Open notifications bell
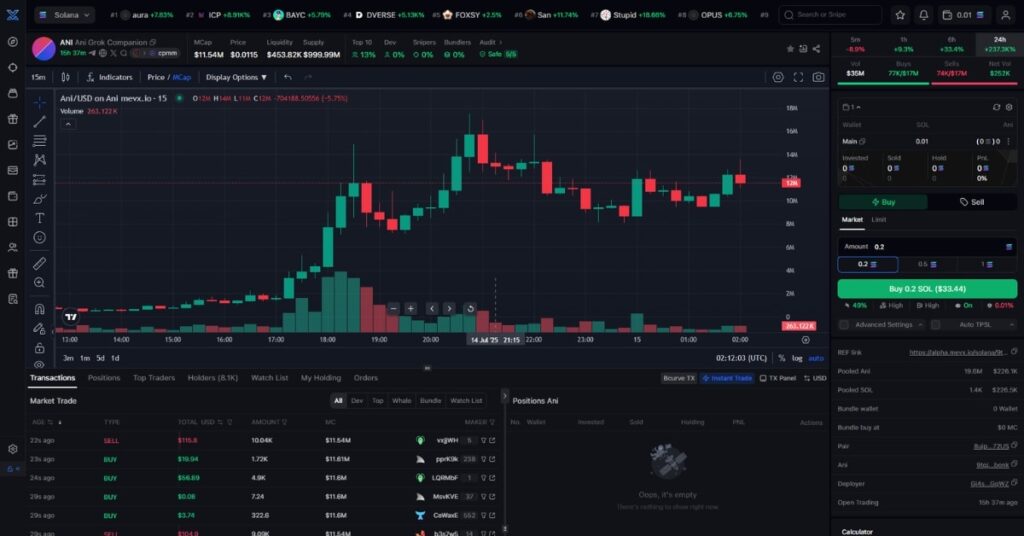Viewport: 1024px width, 536px height. (923, 14)
